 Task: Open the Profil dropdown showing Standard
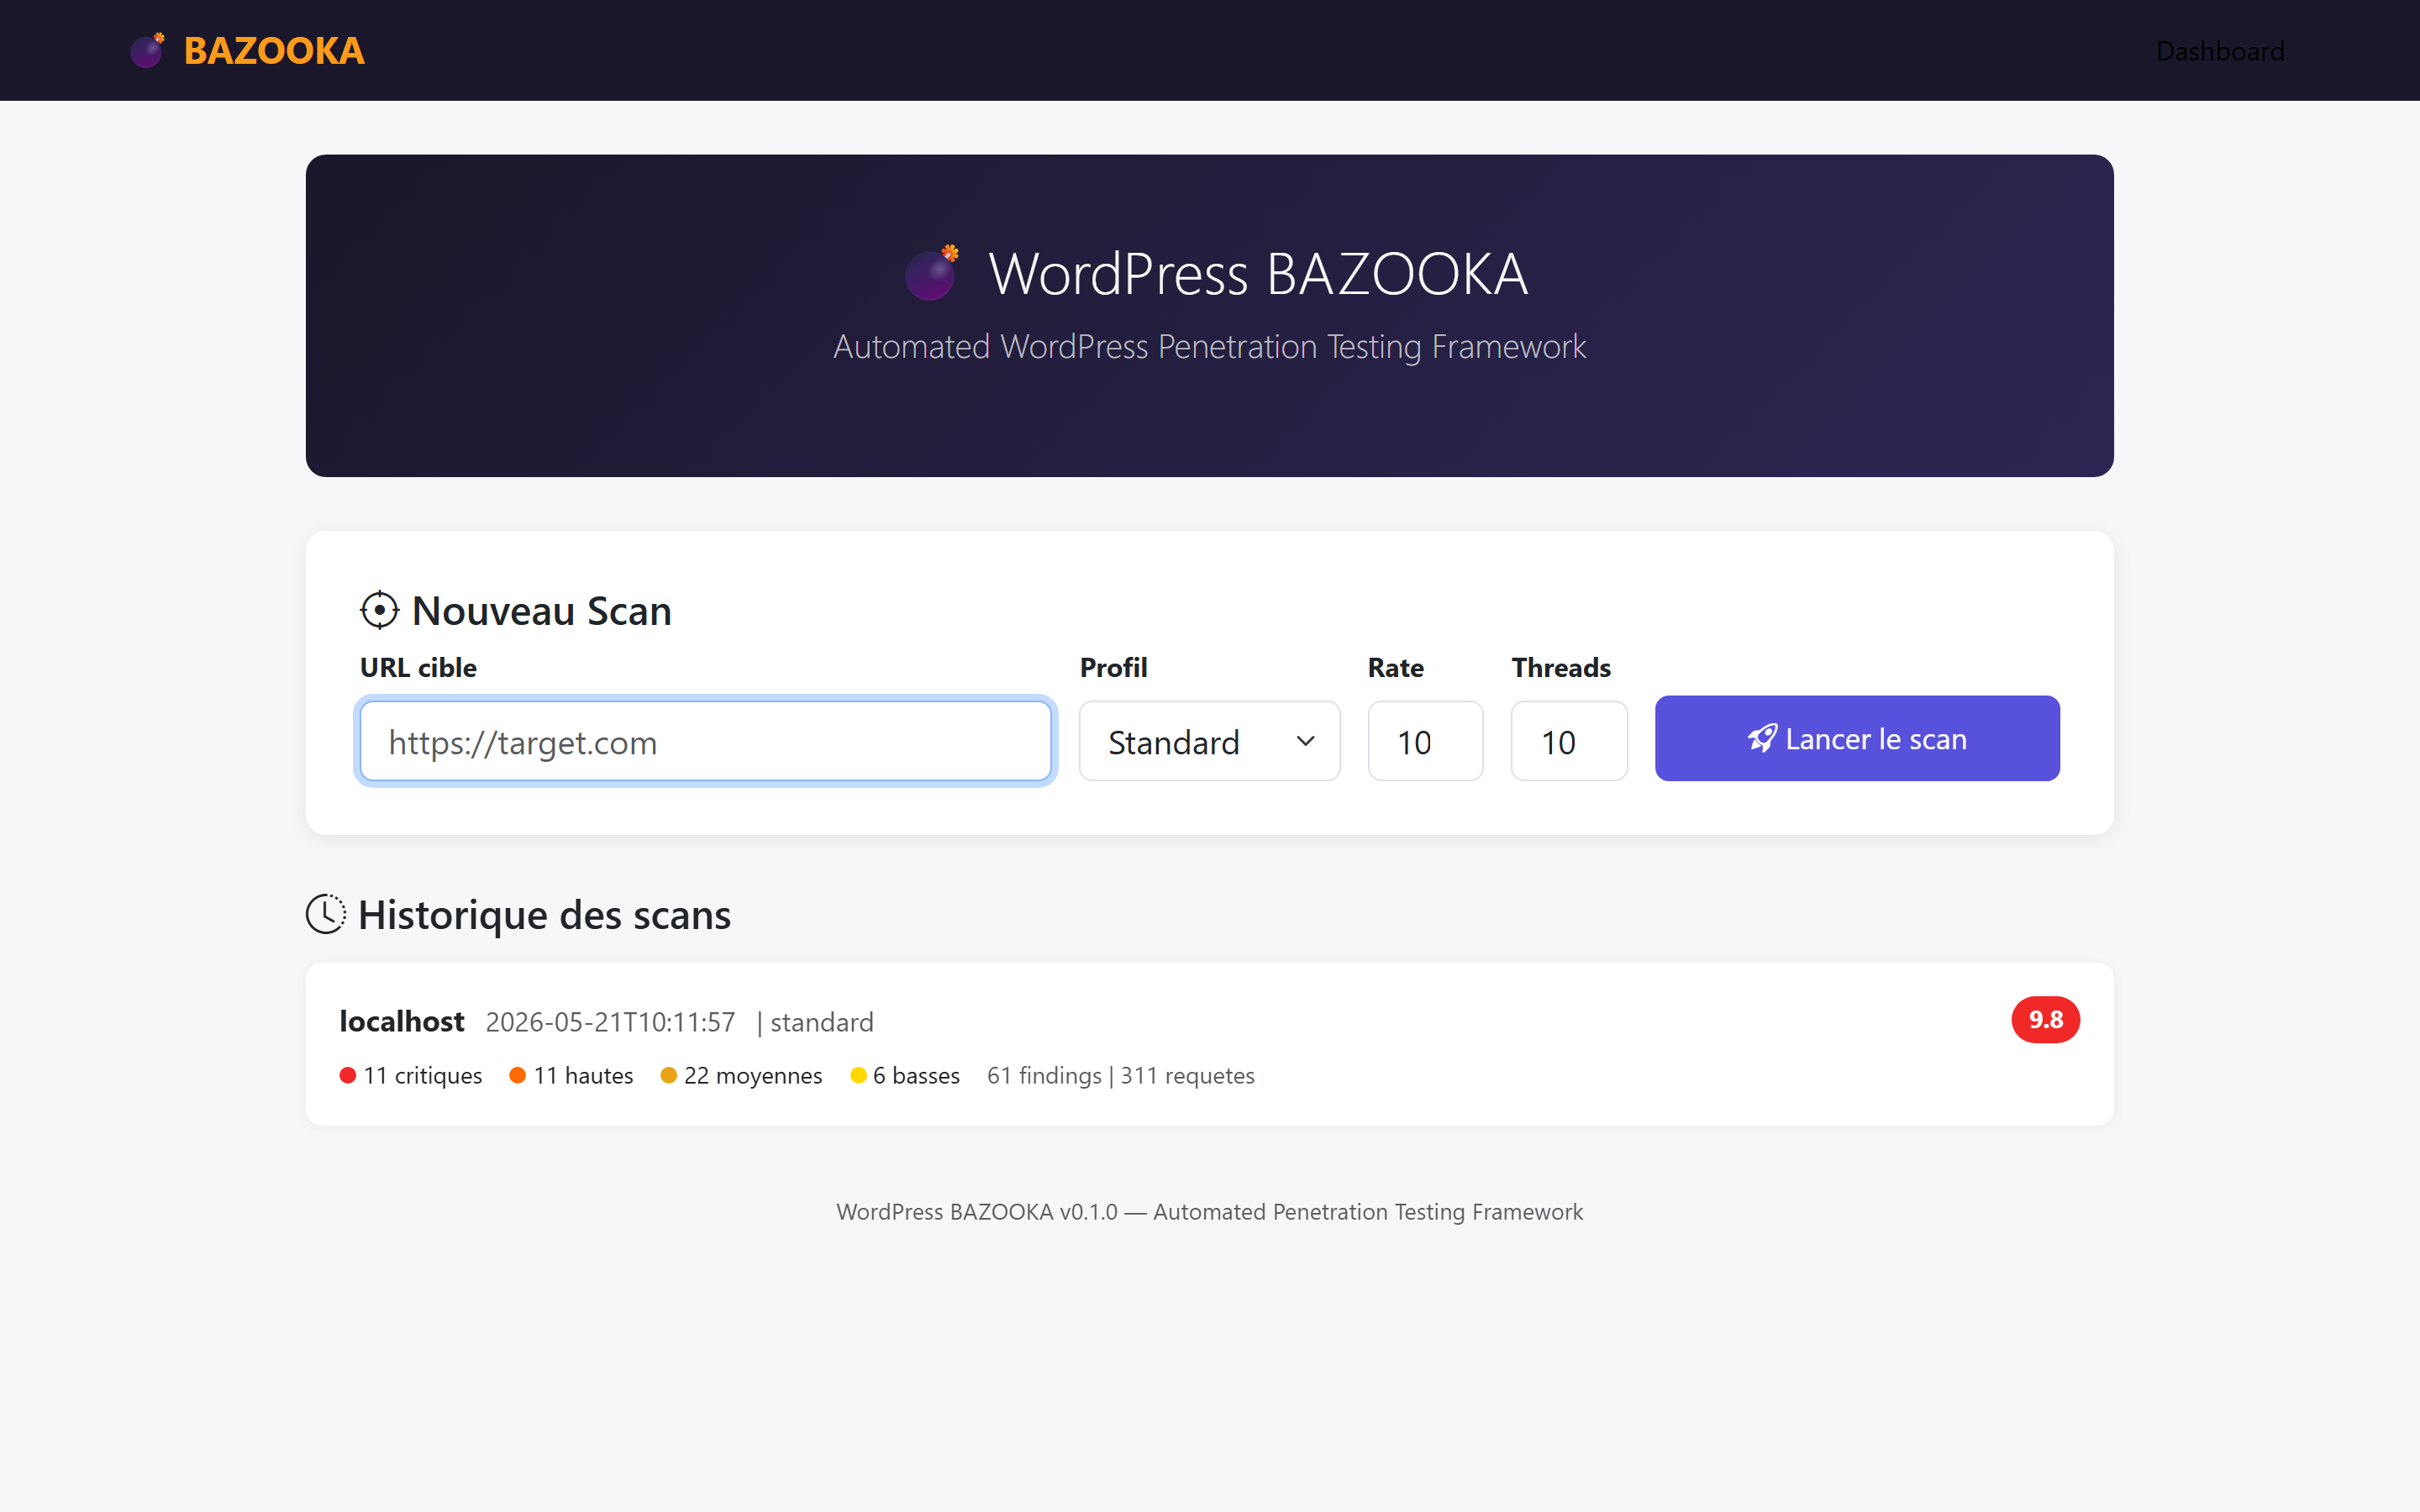(1209, 741)
